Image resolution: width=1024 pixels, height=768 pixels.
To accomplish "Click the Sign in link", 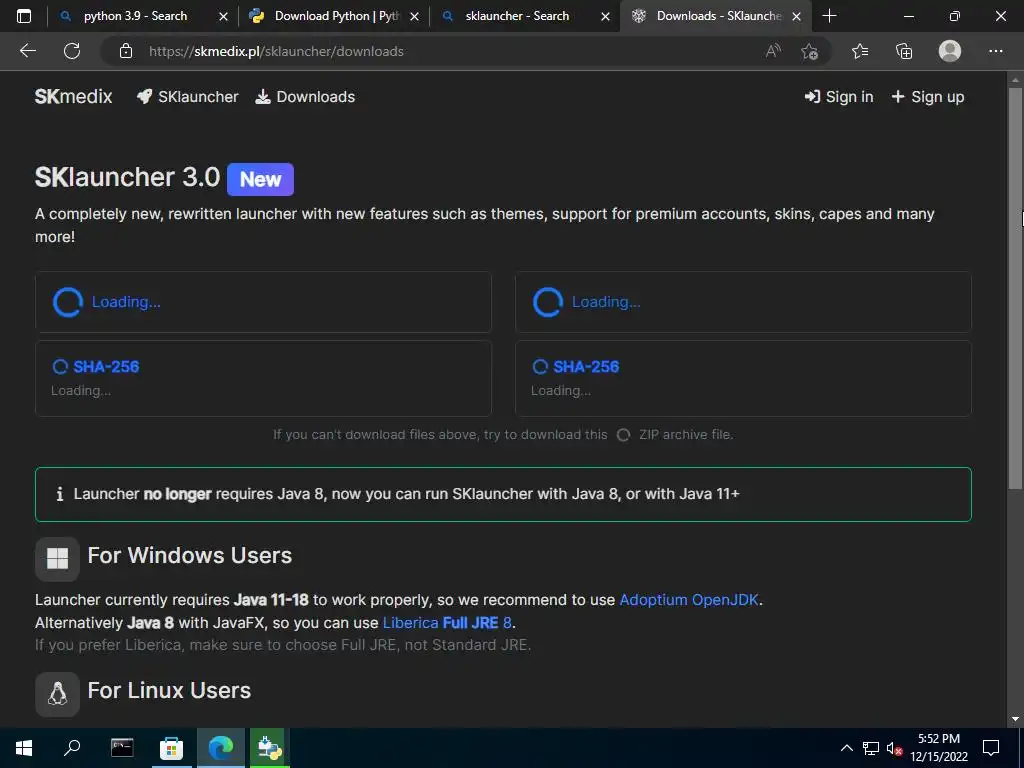I will (x=839, y=97).
